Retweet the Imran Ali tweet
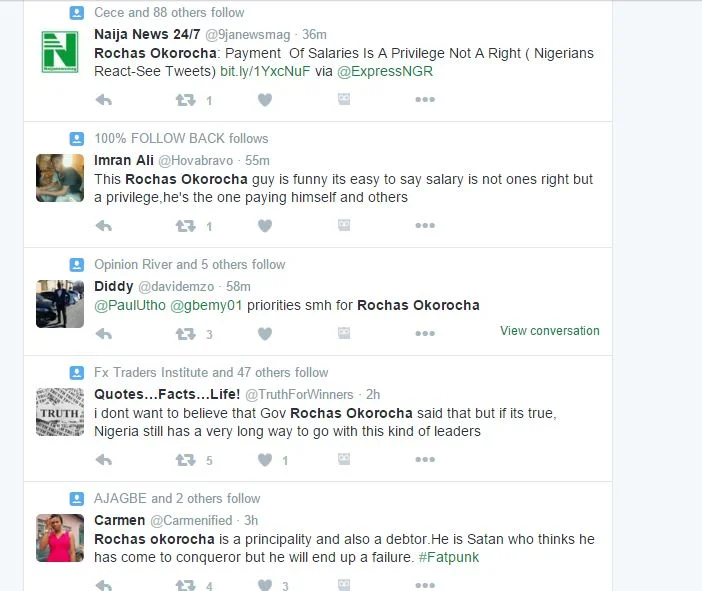This screenshot has height=591, width=702. 186,226
